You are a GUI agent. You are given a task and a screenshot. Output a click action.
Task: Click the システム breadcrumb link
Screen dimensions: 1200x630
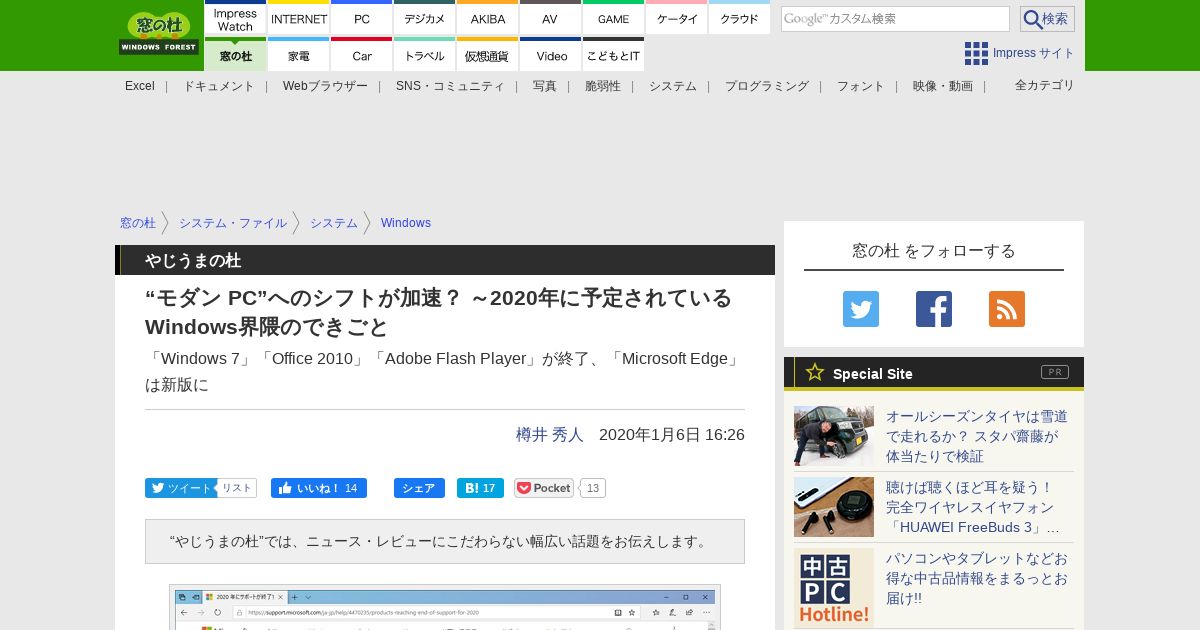click(x=334, y=223)
